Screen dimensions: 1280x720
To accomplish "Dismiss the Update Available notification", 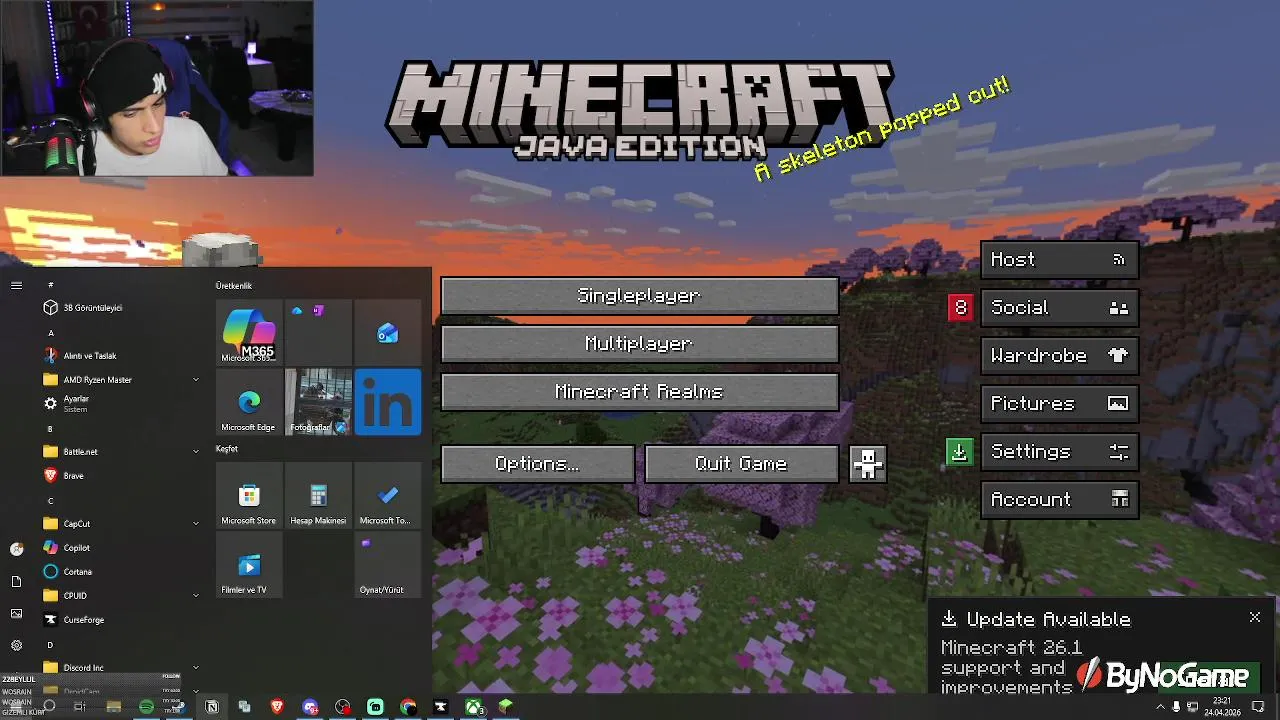I will (x=1255, y=617).
